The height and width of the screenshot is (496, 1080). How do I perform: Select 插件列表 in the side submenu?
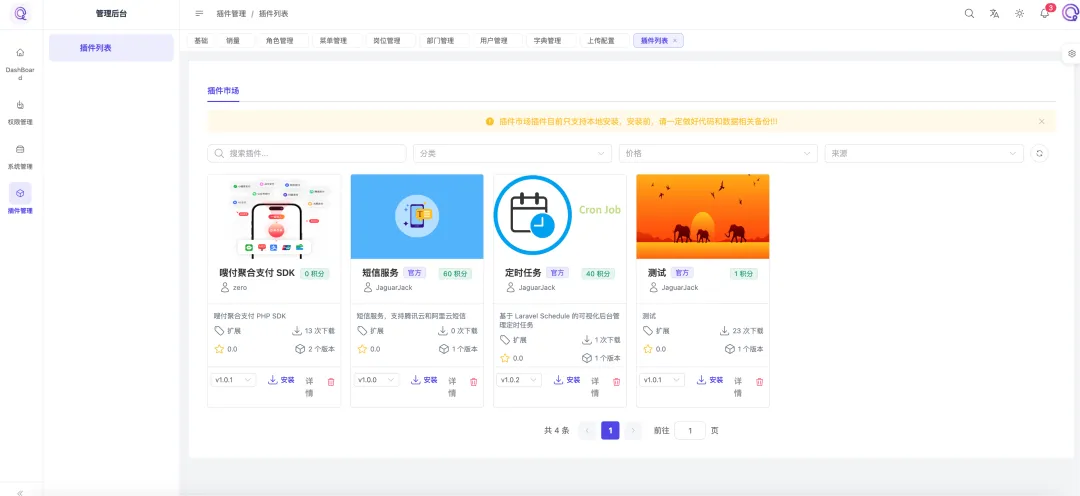[x=111, y=48]
